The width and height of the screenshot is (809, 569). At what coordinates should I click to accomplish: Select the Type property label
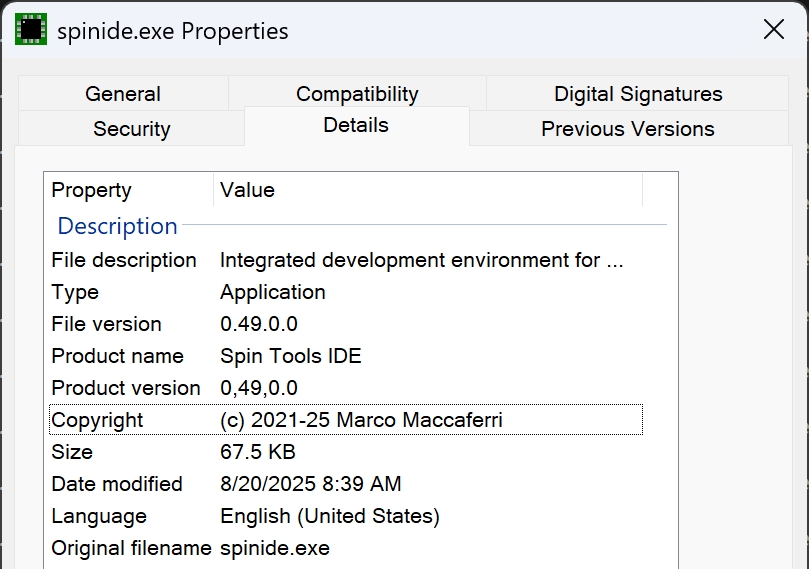tap(75, 292)
